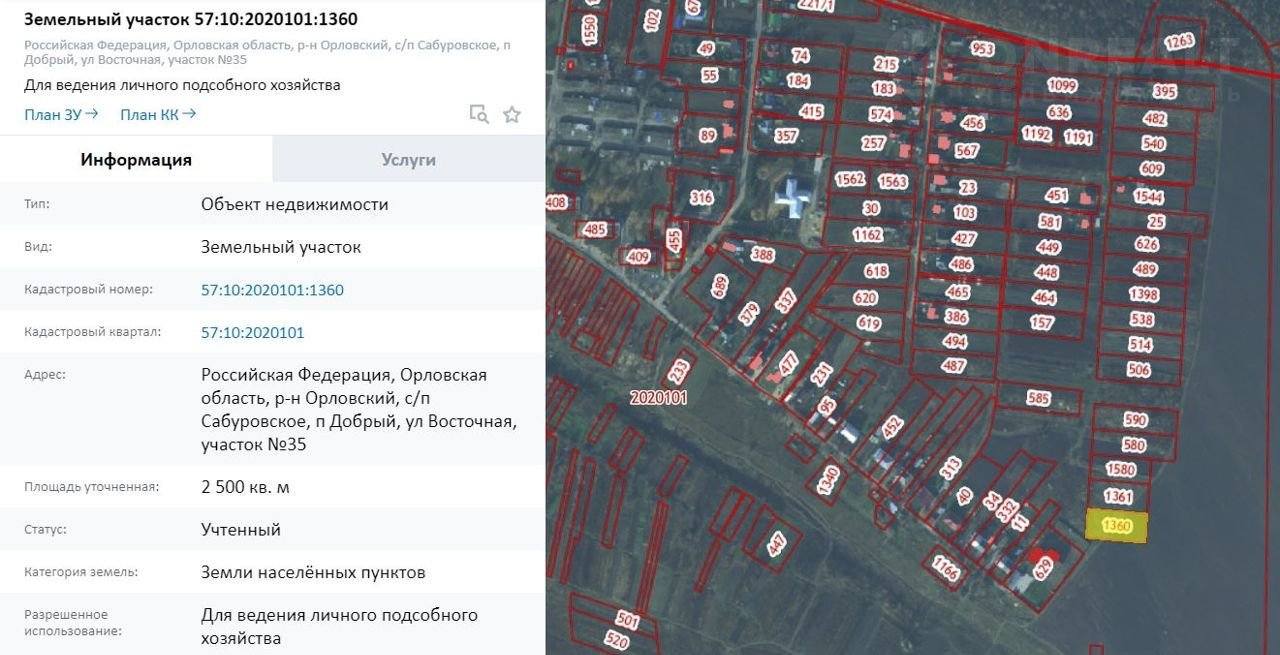Select parcel 1361 on the map
This screenshot has height=655, width=1280.
coord(1118,496)
